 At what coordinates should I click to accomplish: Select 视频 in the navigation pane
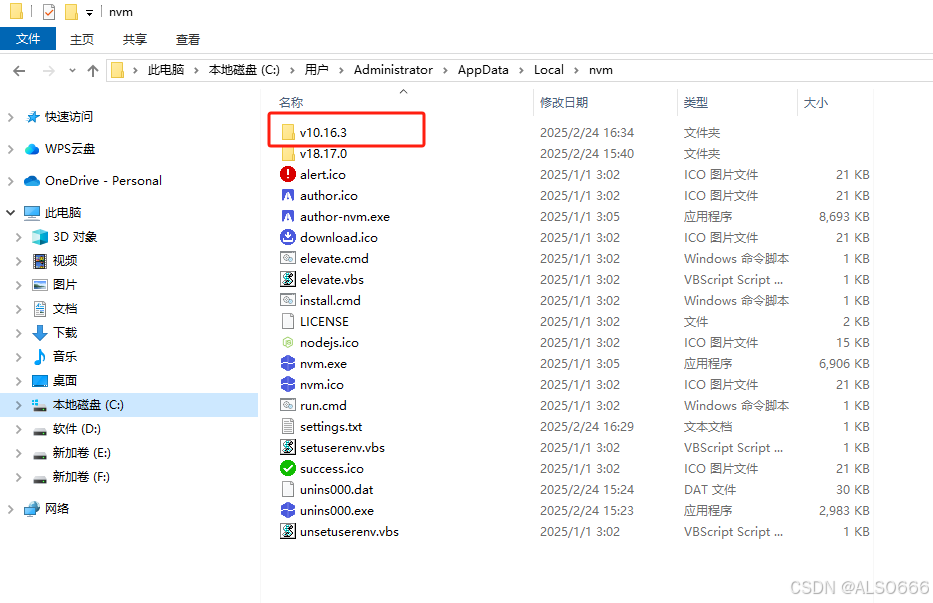pos(65,261)
